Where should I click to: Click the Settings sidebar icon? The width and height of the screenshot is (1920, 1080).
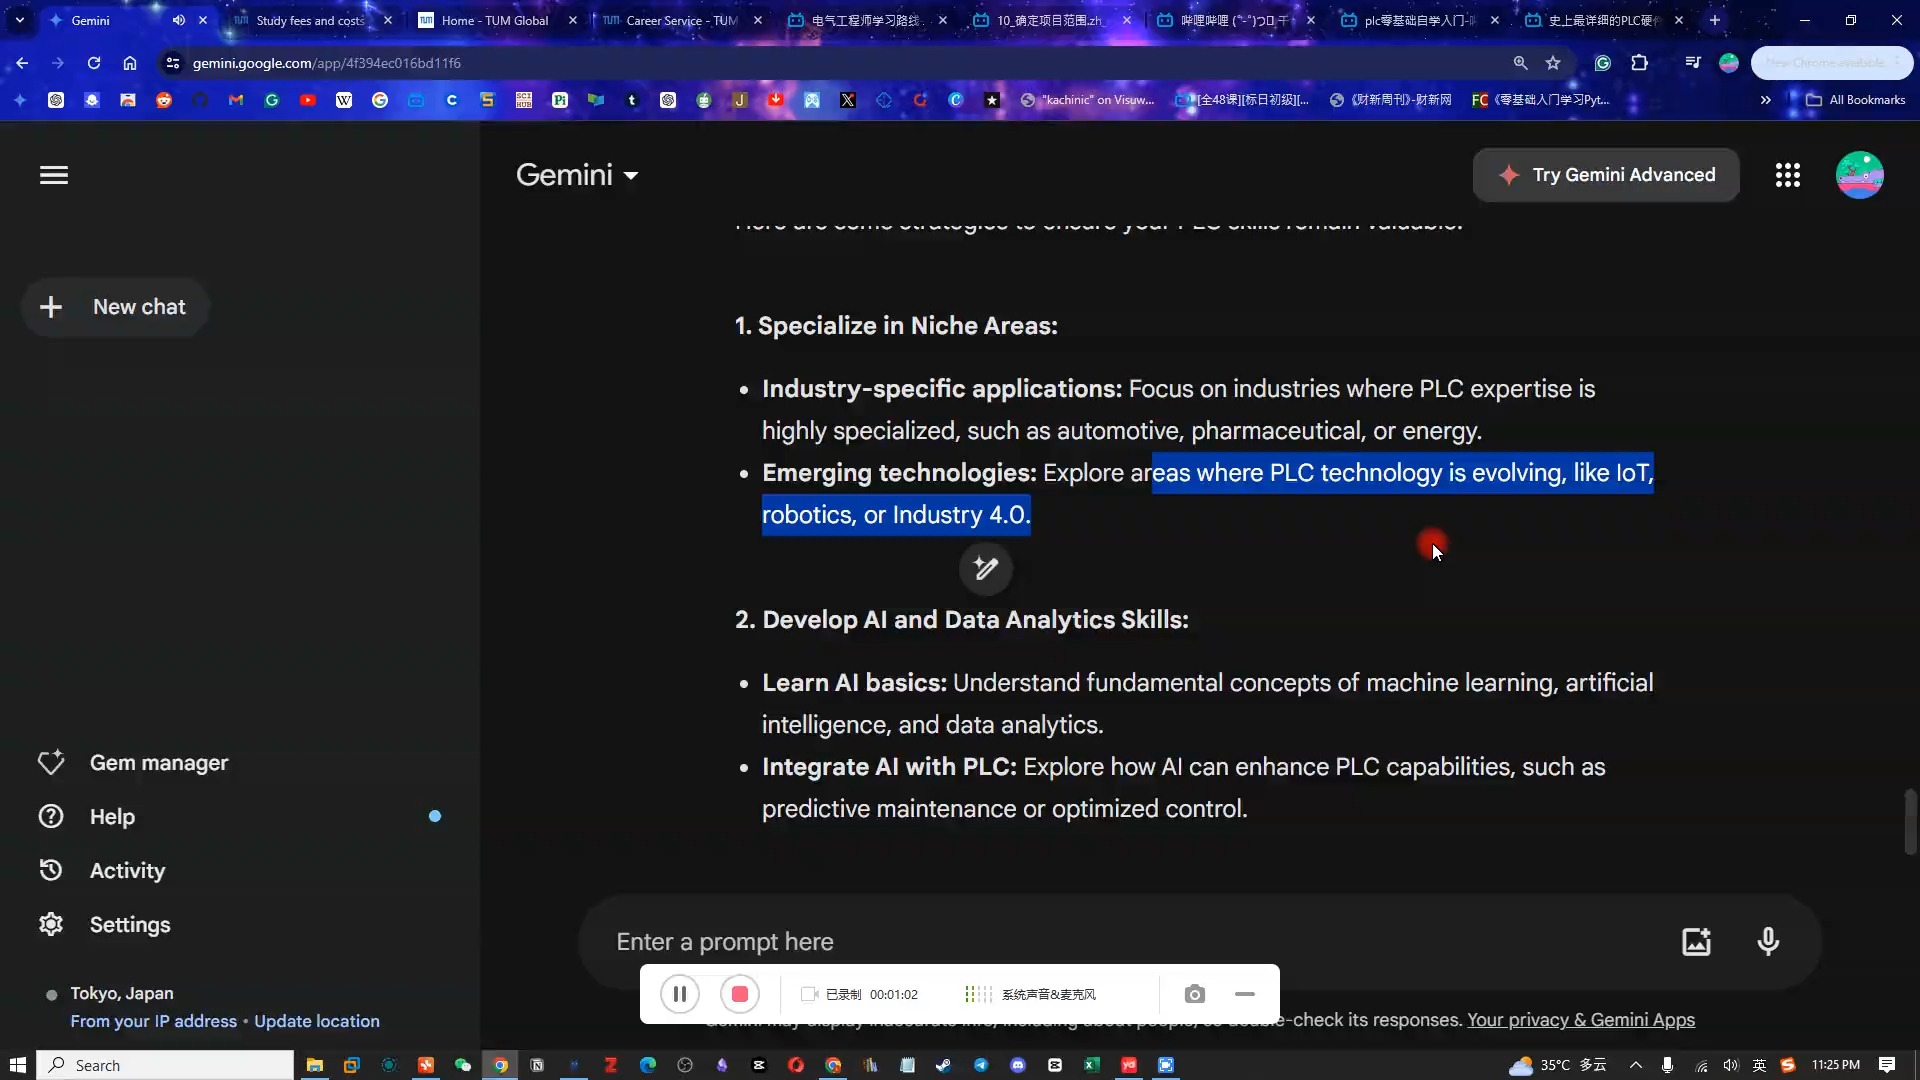coord(51,924)
